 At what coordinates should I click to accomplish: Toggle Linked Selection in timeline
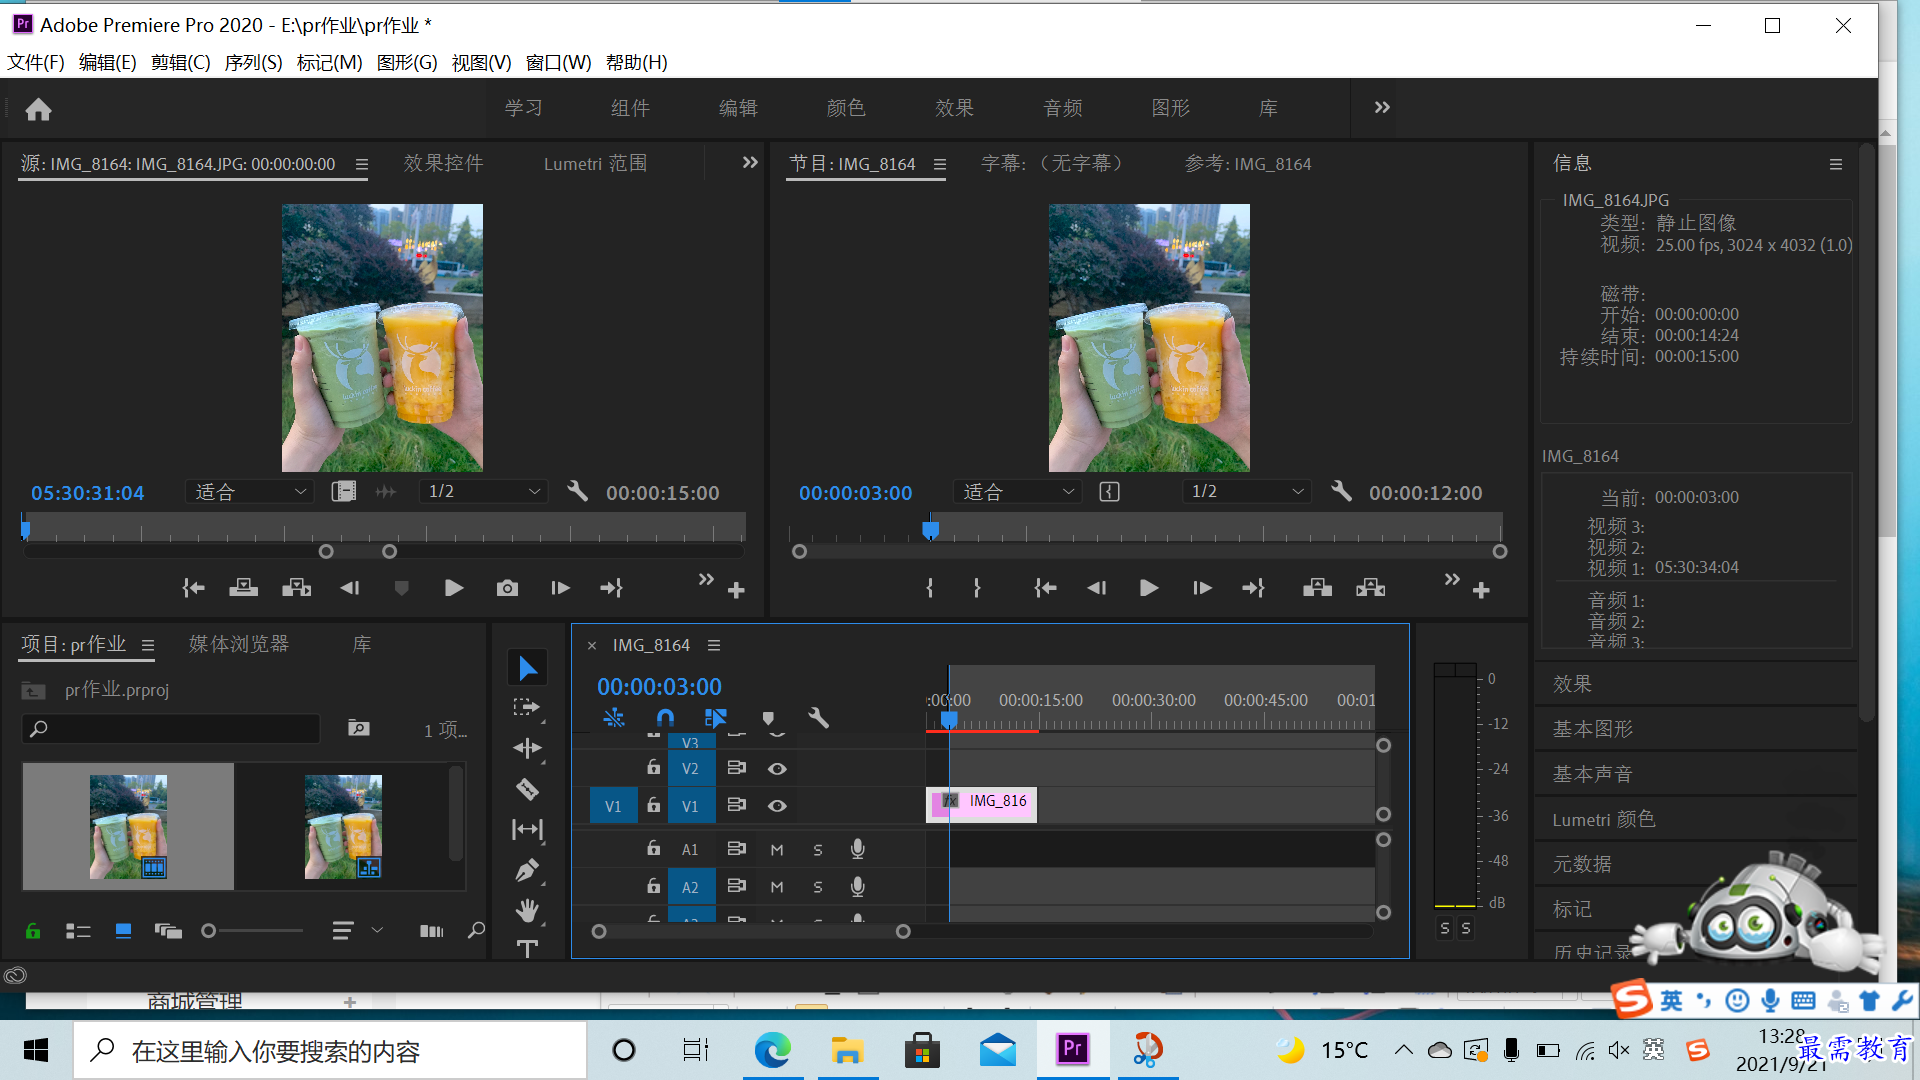(x=715, y=718)
